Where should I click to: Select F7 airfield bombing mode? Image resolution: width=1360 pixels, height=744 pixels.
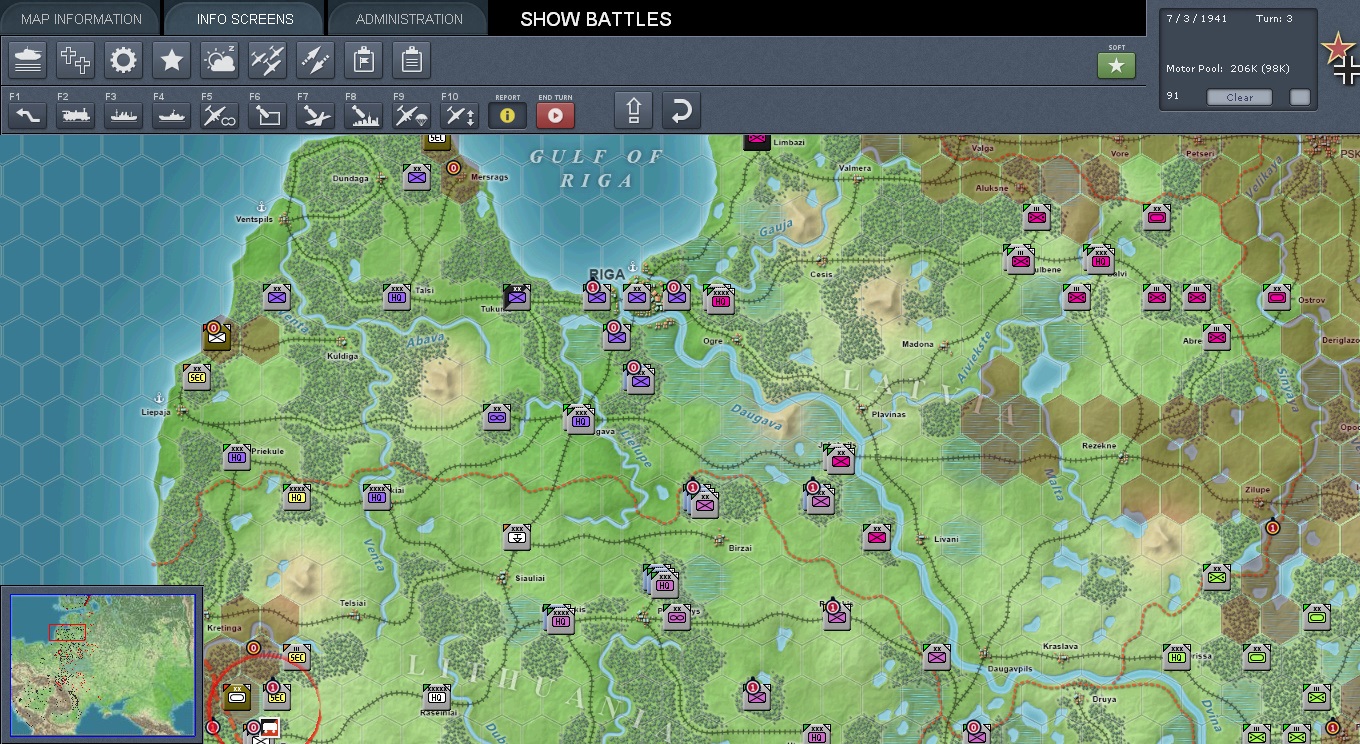pyautogui.click(x=315, y=115)
